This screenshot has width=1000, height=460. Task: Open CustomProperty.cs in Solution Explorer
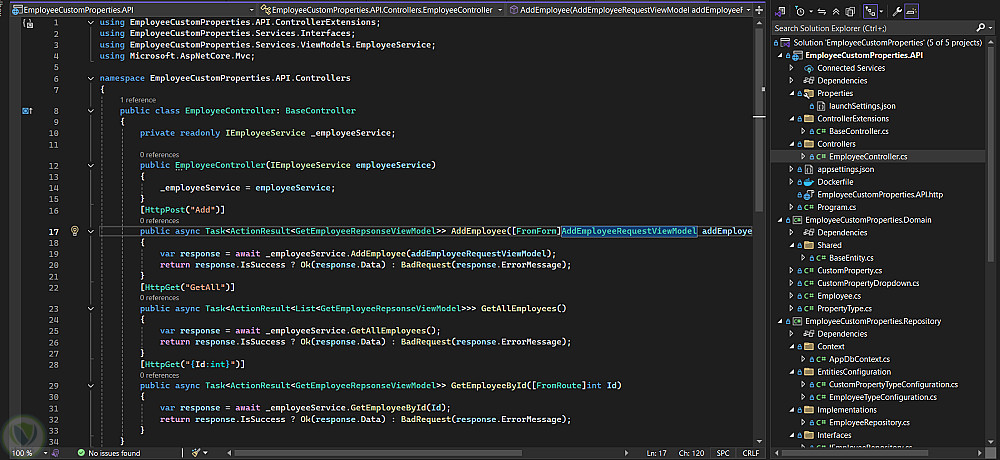(849, 271)
